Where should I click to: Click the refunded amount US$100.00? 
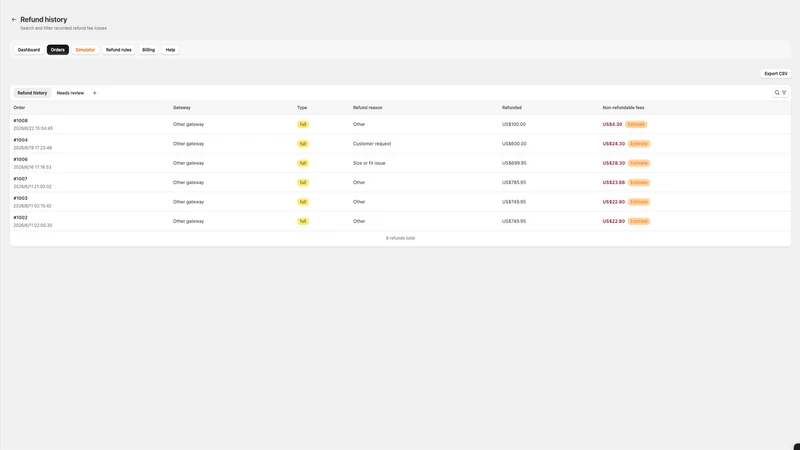(514, 124)
